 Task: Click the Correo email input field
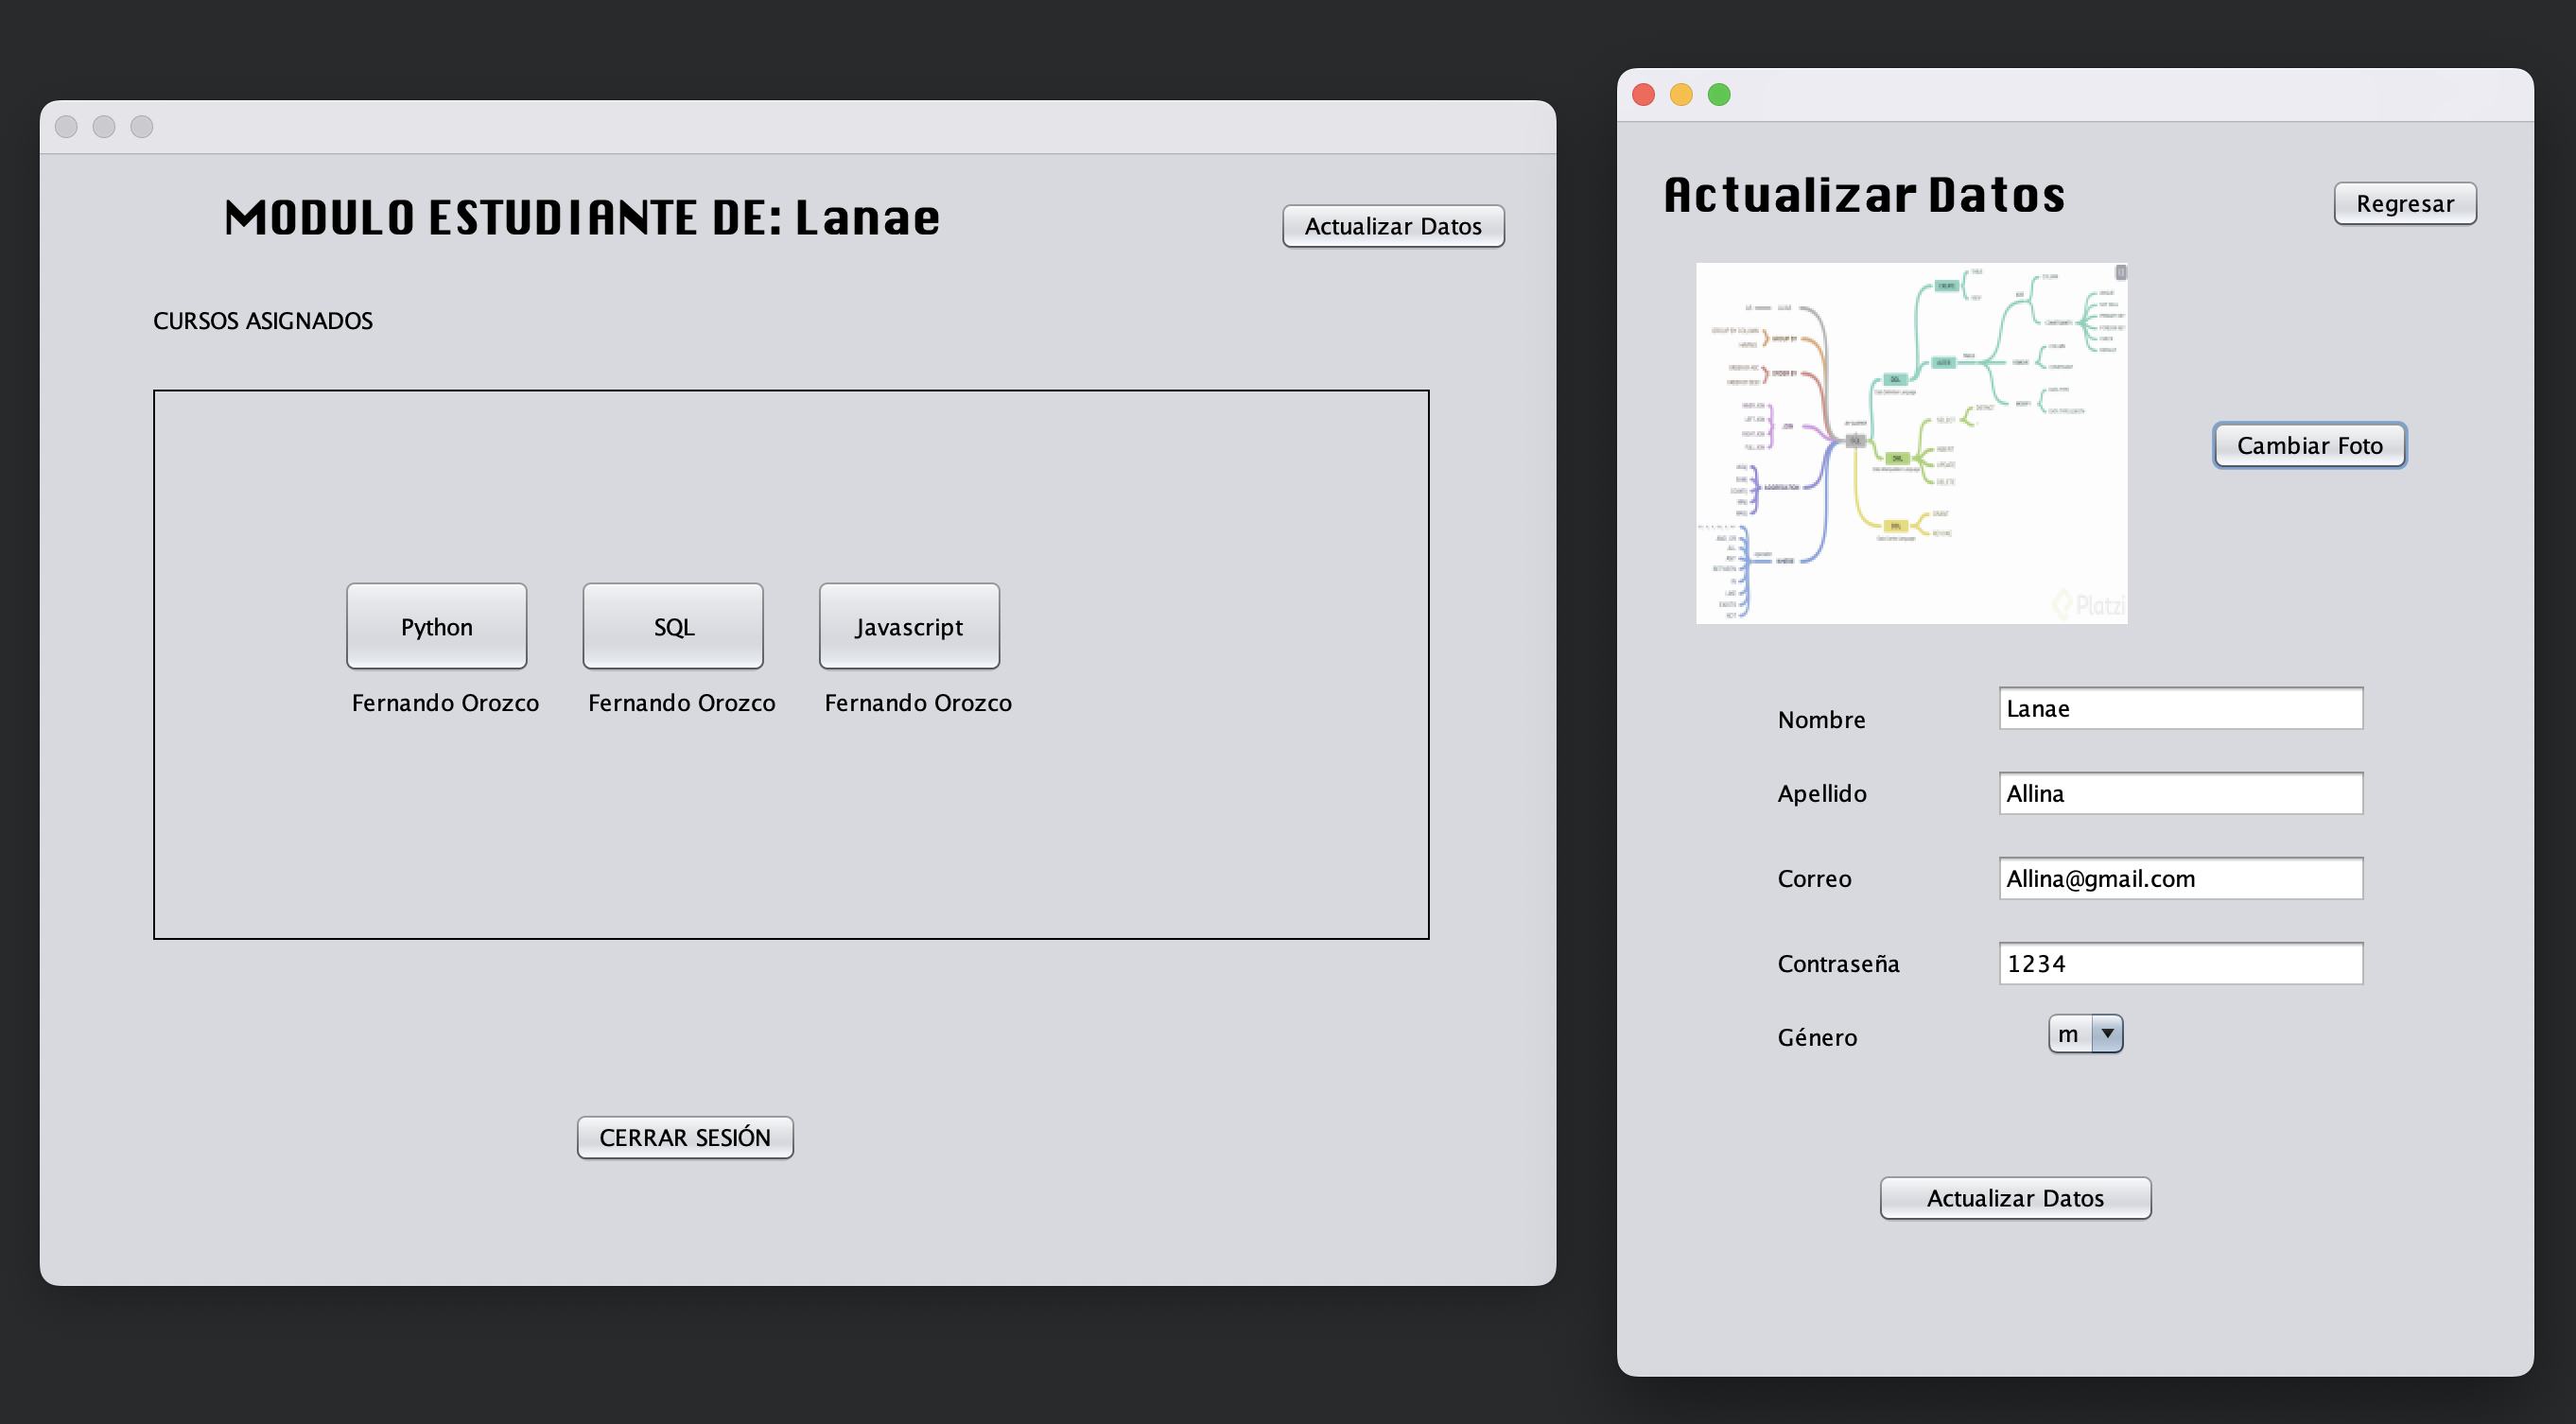tap(2180, 878)
